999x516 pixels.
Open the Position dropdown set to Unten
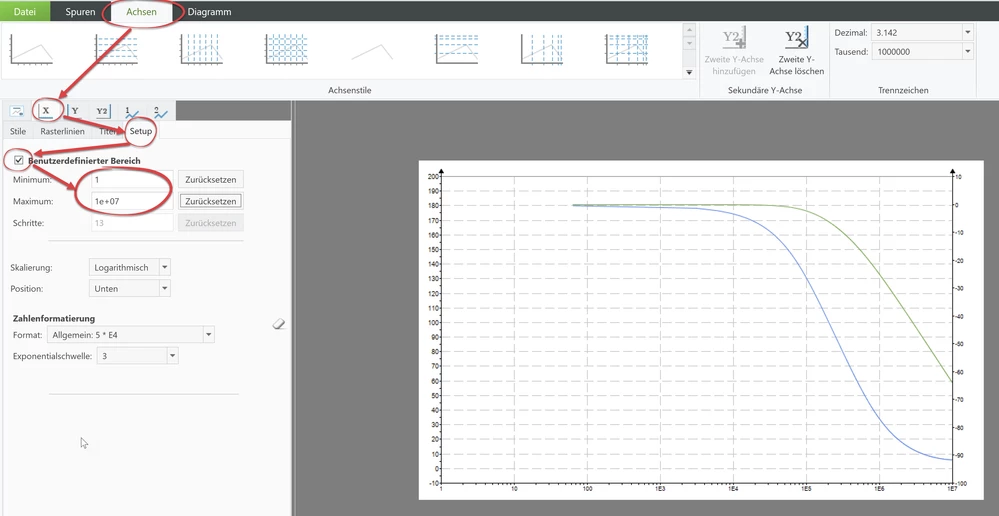pyautogui.click(x=130, y=289)
